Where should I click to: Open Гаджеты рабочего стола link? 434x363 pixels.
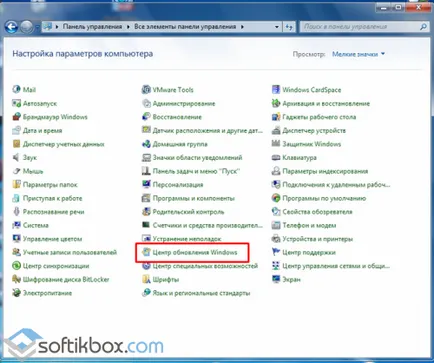click(x=319, y=117)
